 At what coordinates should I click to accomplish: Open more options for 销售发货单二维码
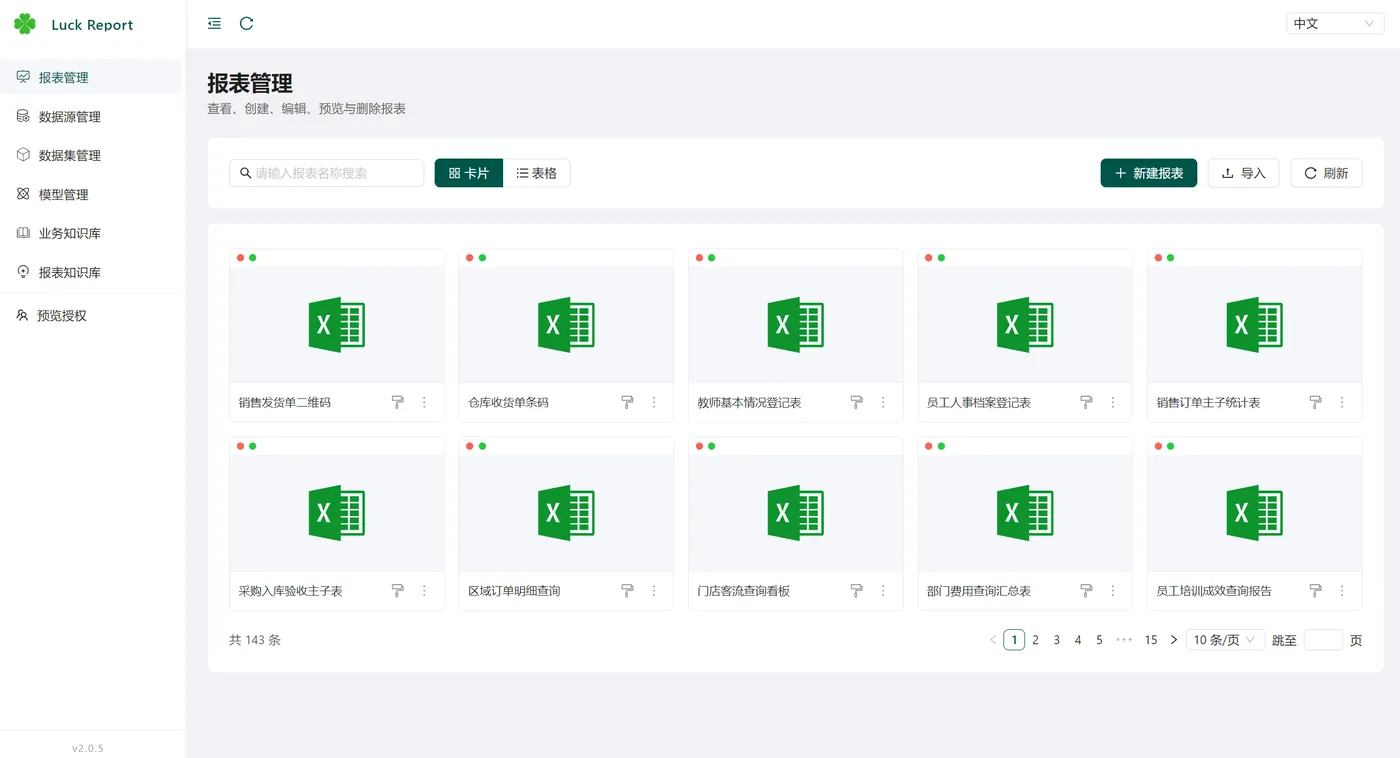[424, 402]
